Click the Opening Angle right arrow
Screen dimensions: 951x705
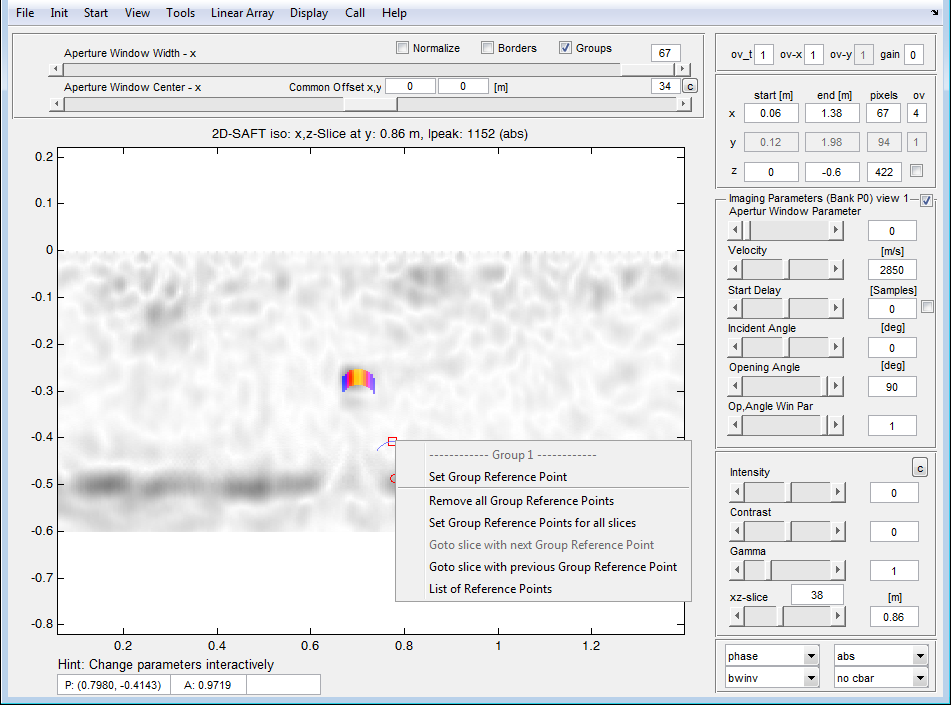(x=836, y=386)
